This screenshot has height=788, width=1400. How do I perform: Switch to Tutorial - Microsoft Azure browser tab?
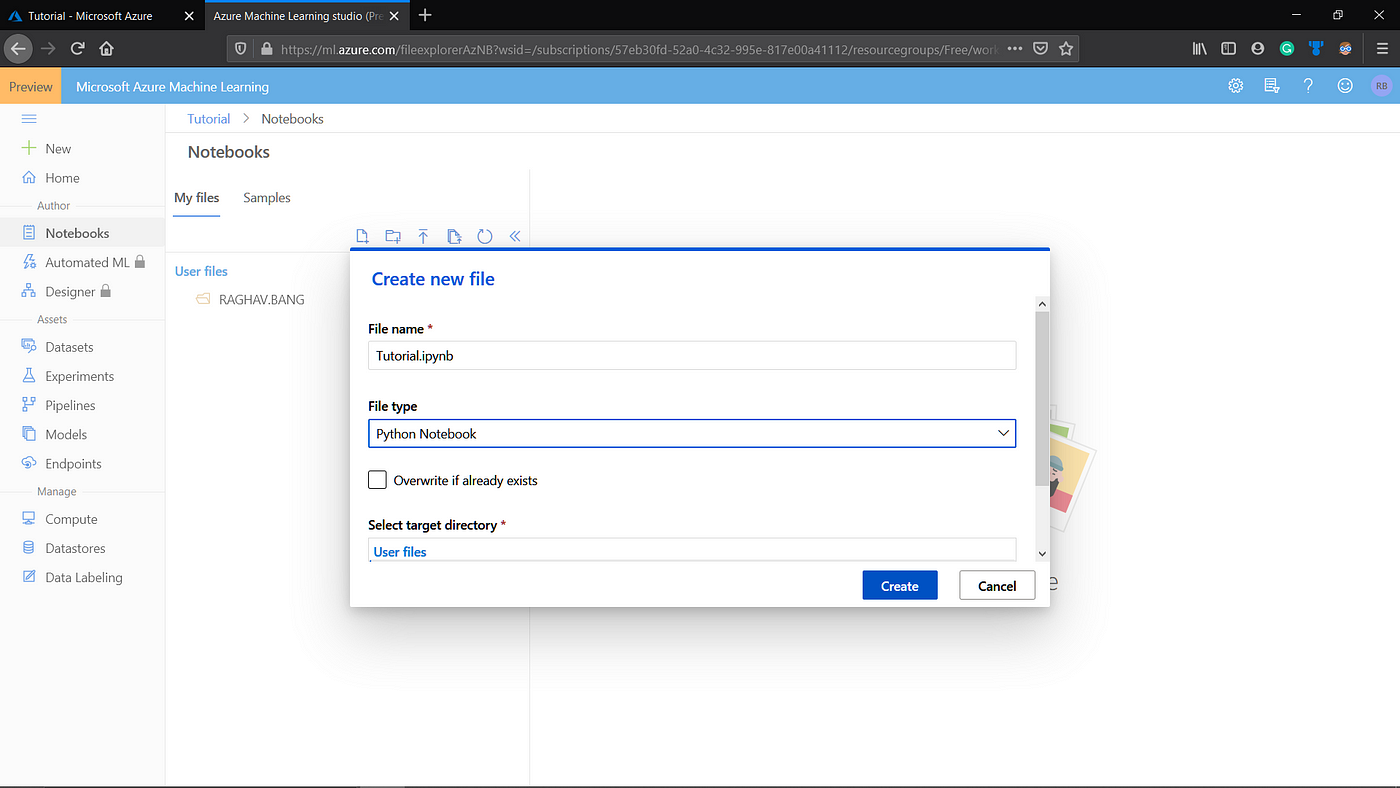90,16
